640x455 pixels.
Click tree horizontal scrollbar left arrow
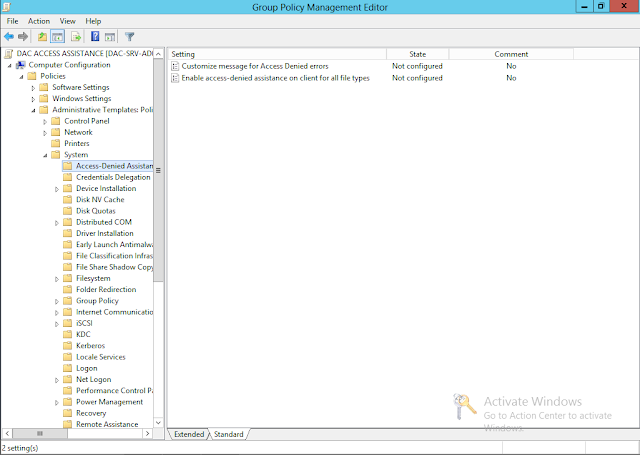point(7,433)
